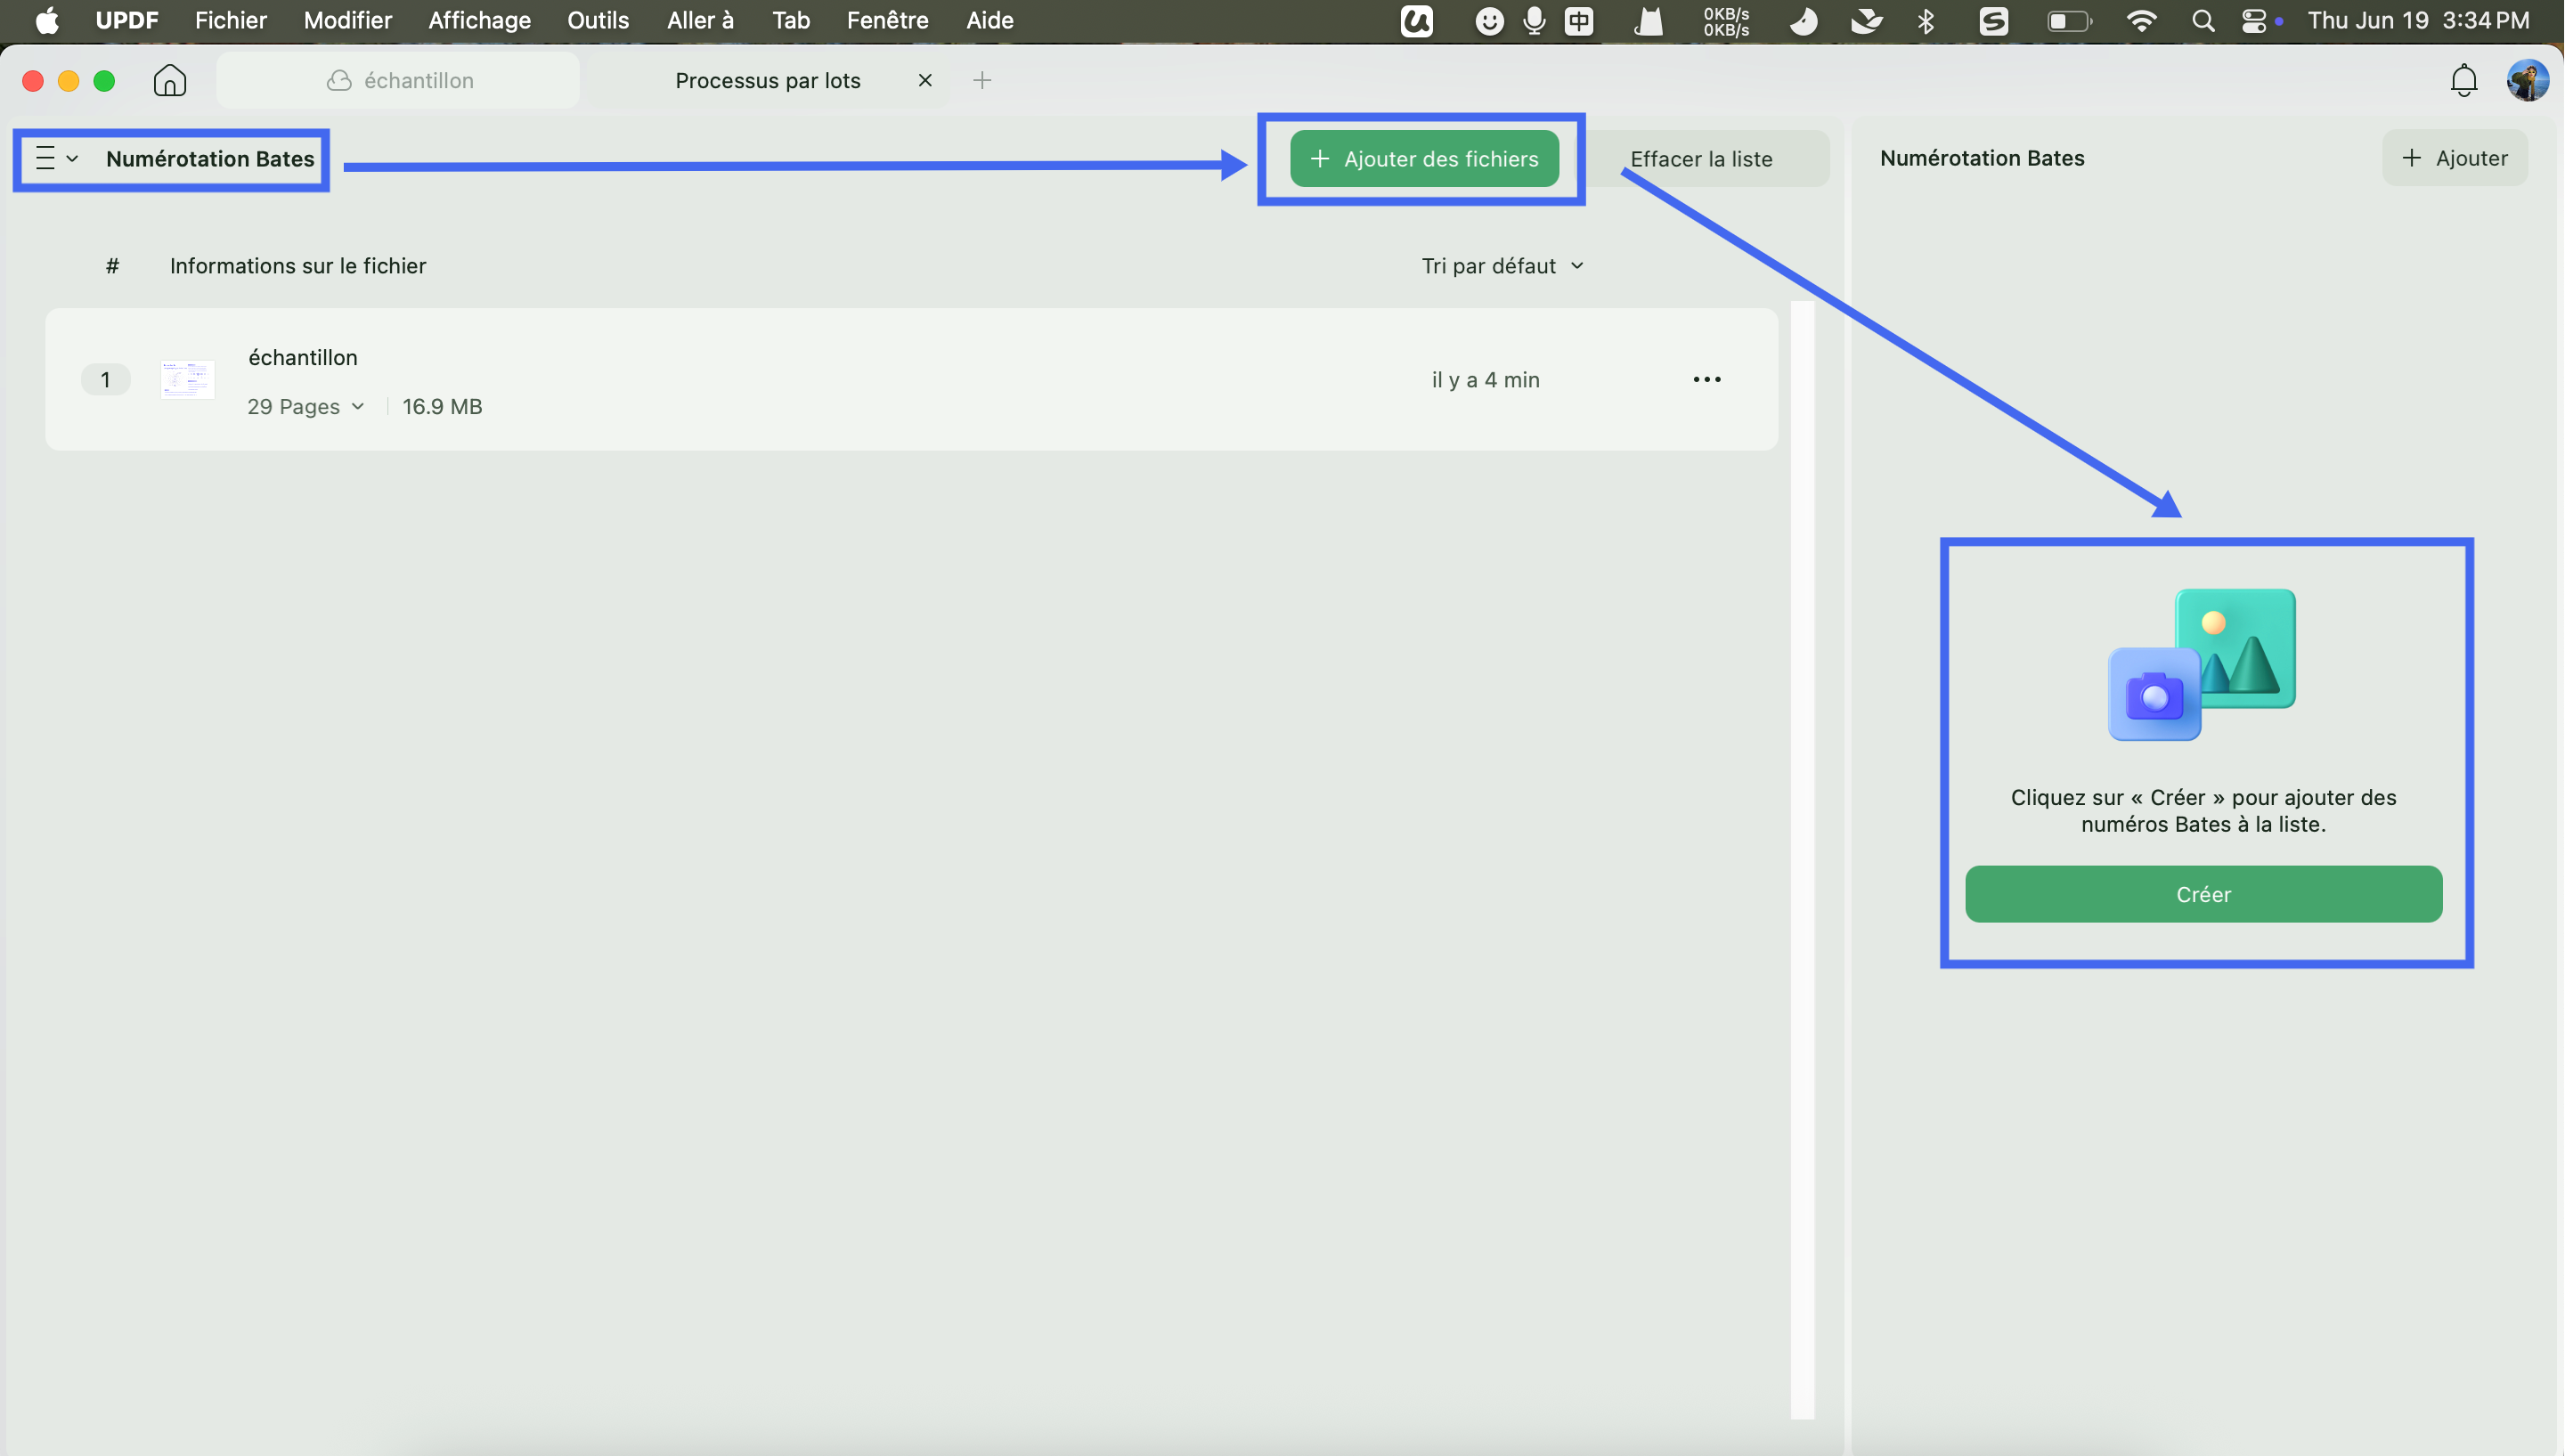Open the Fenêtre menu

click(x=887, y=20)
